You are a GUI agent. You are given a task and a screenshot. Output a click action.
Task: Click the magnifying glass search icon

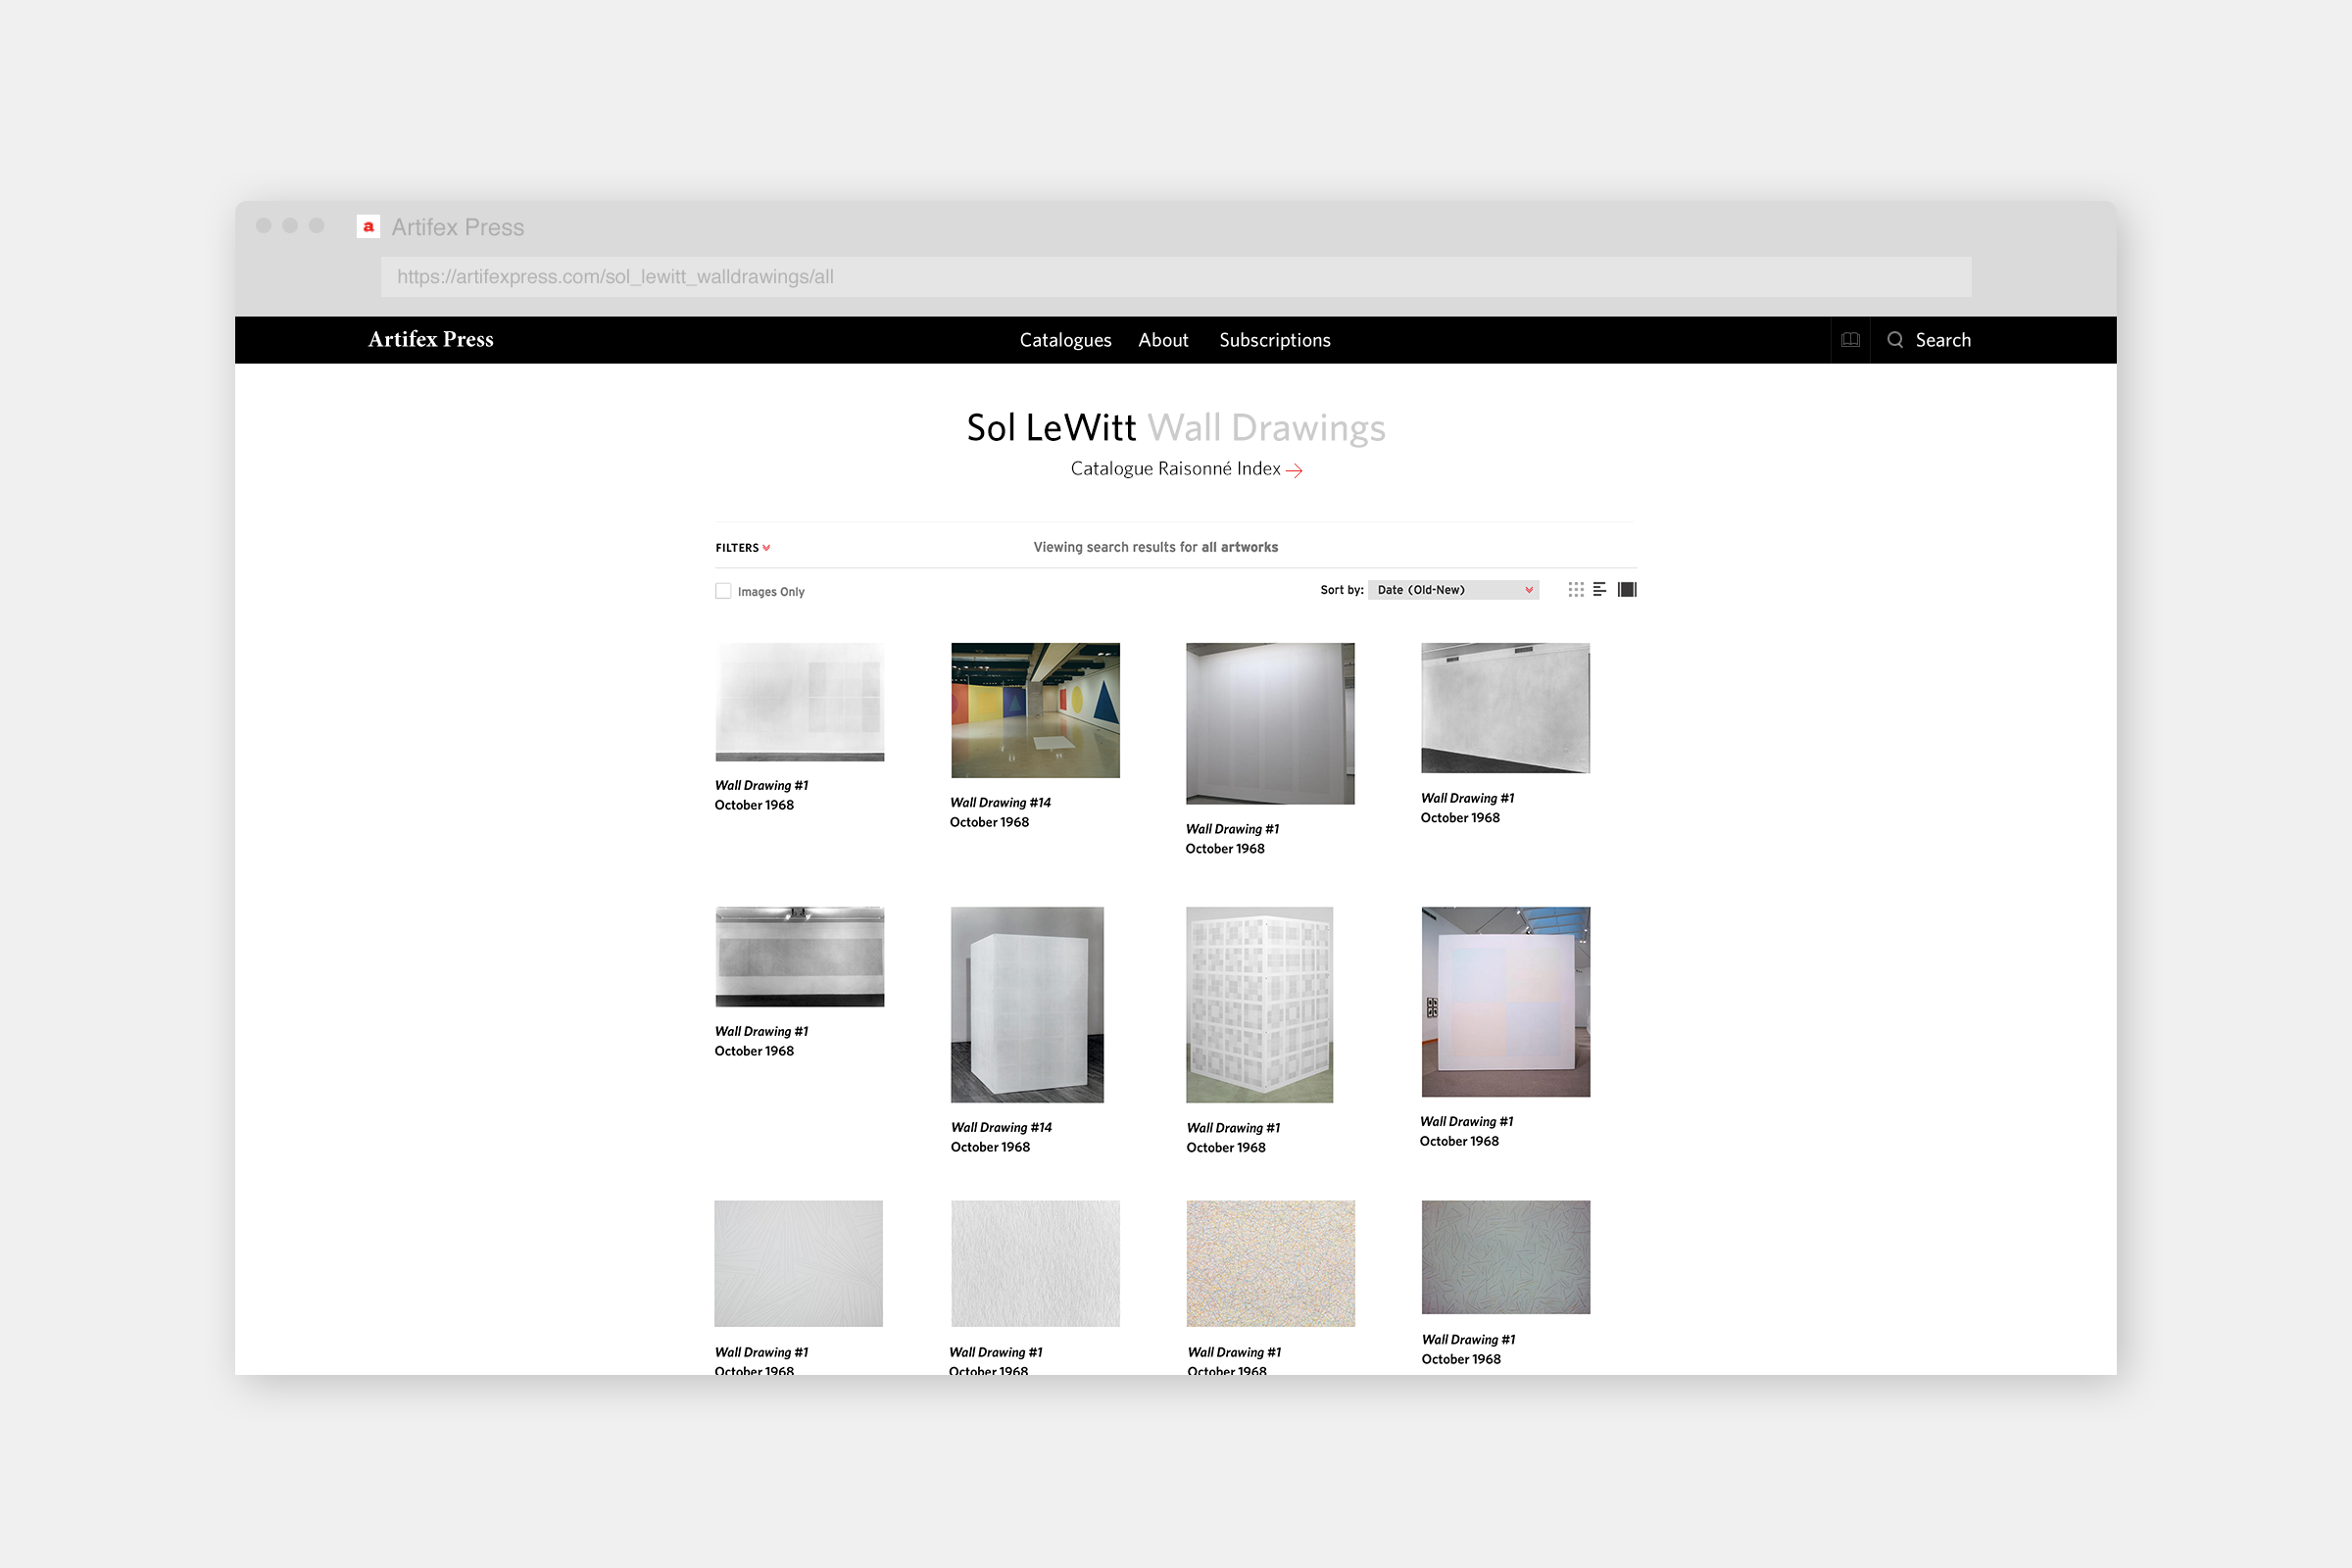pyautogui.click(x=1894, y=340)
